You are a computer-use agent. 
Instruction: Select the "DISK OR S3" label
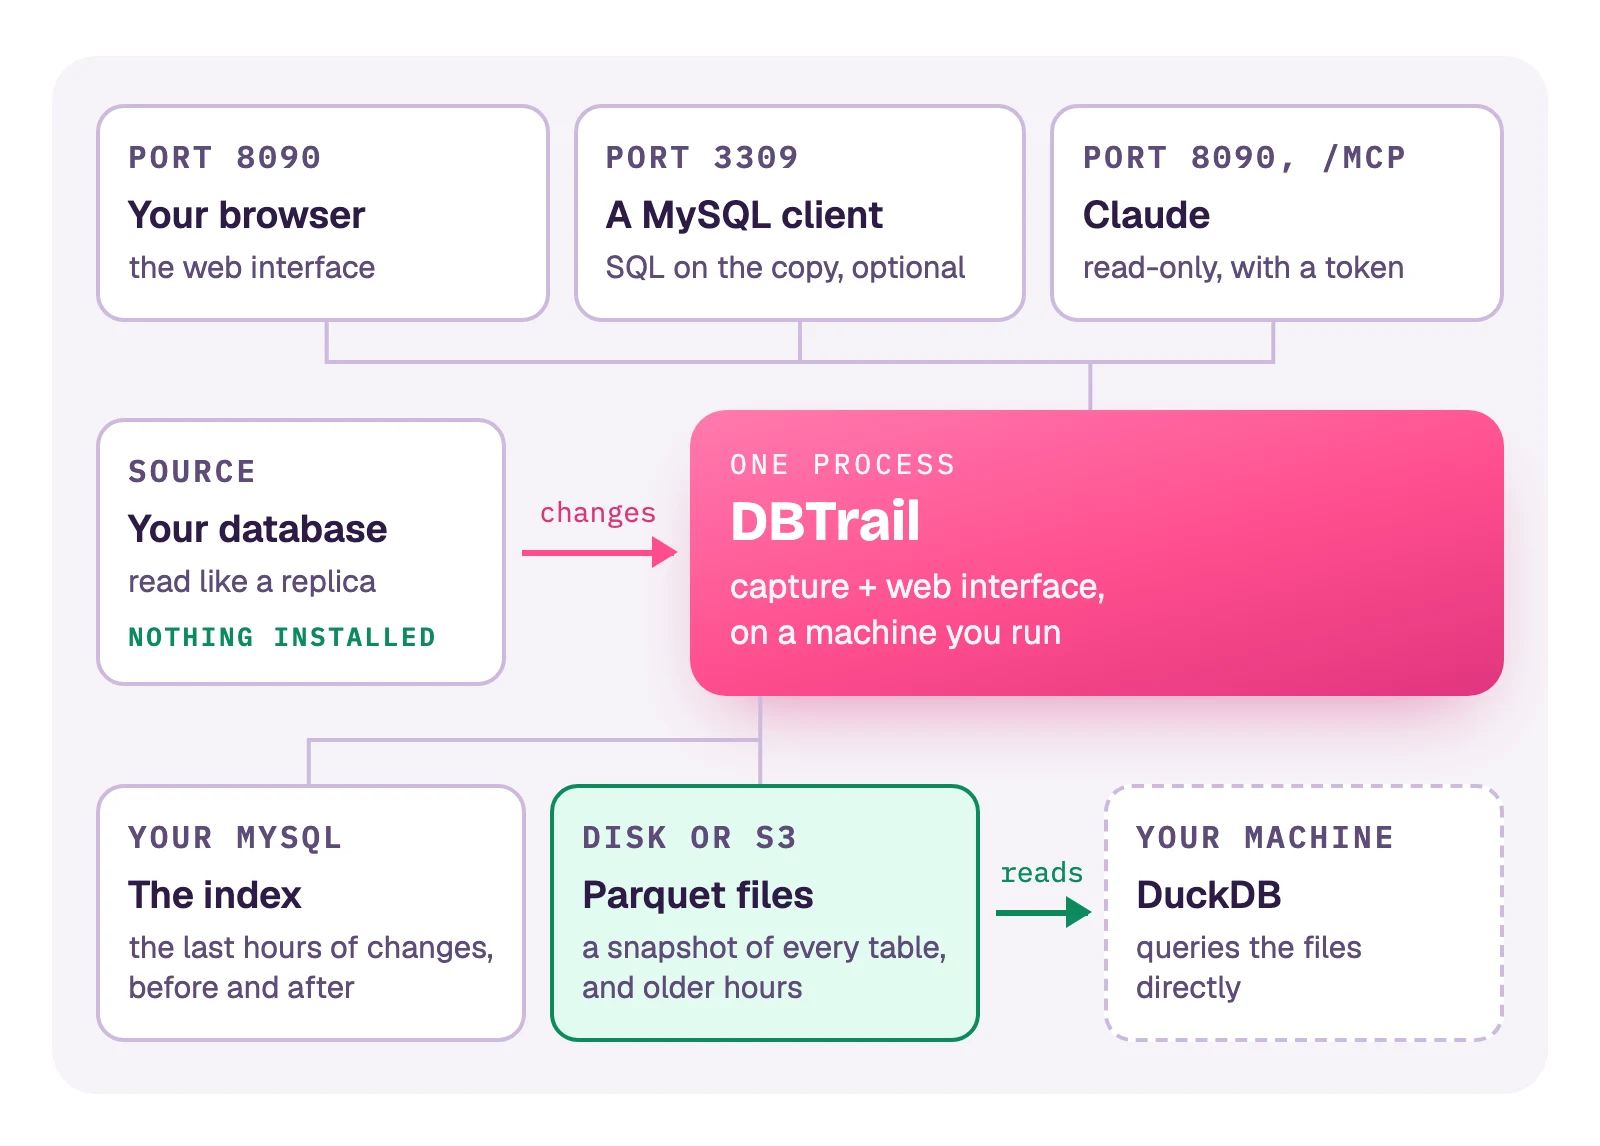point(689,837)
